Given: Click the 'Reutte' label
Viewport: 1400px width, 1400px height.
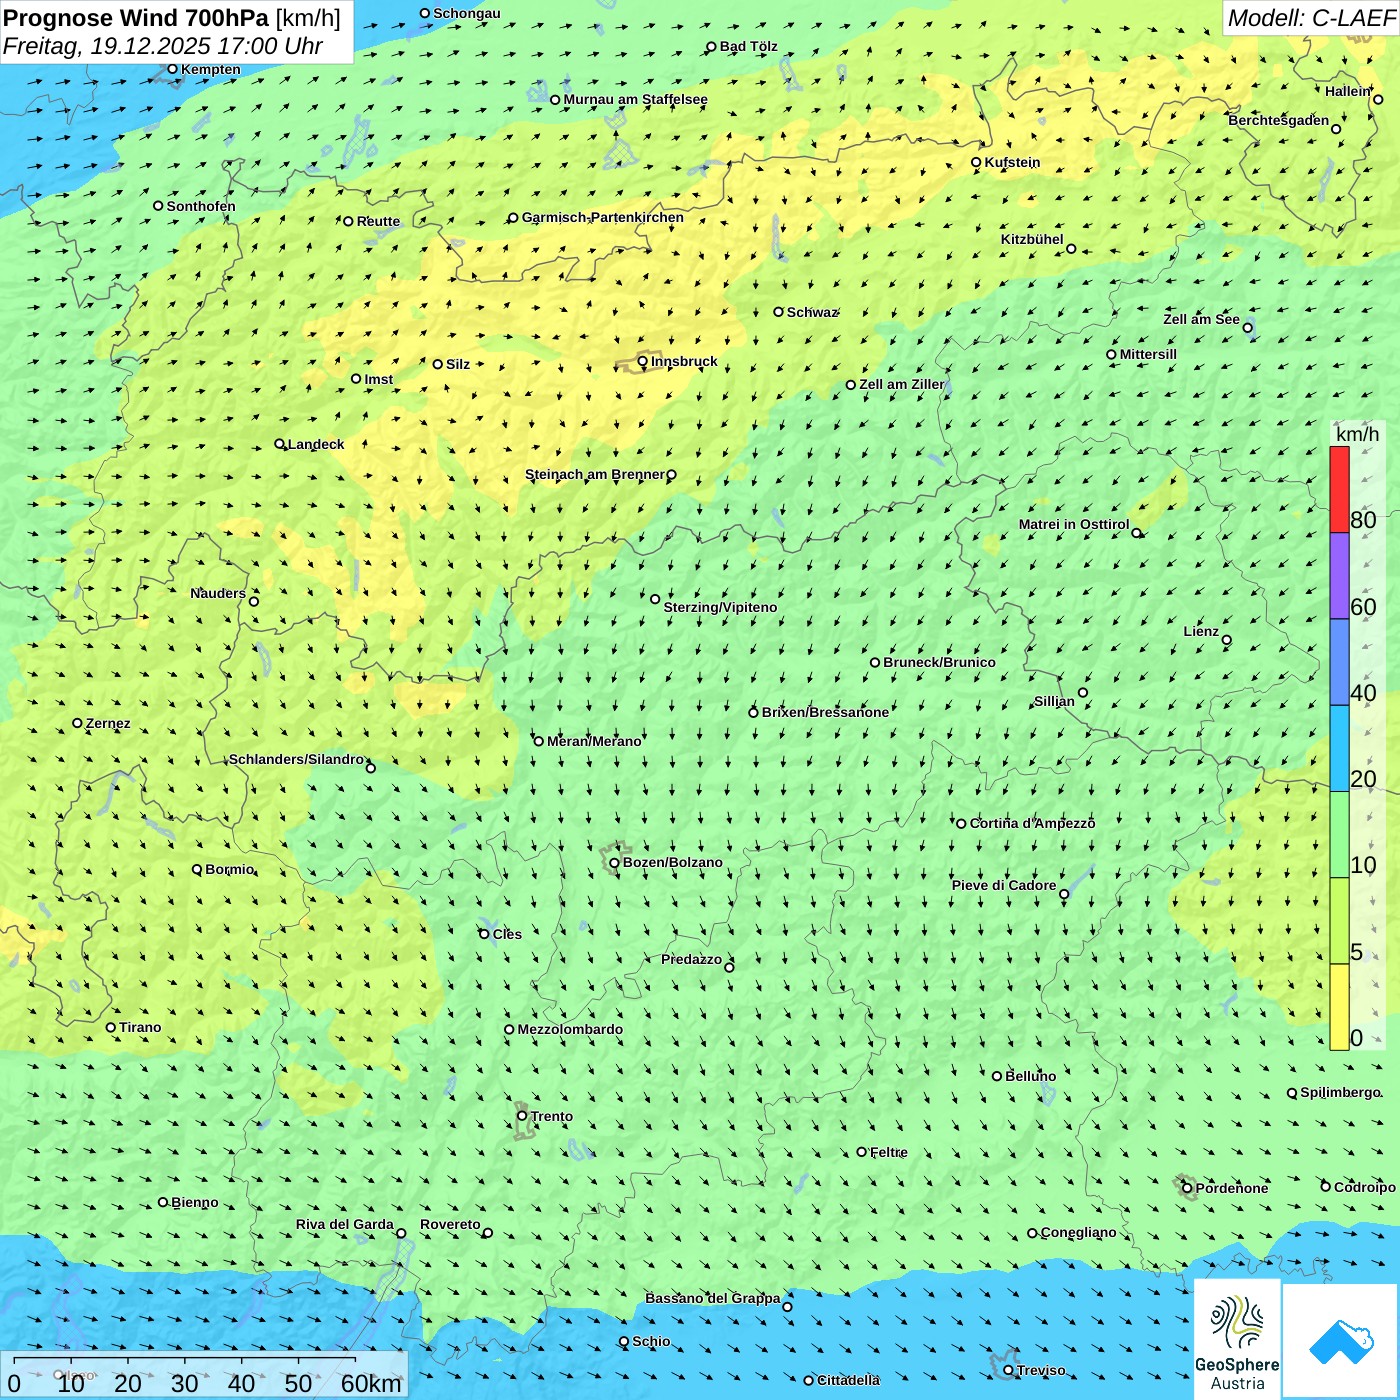Looking at the screenshot, I should coord(378,221).
